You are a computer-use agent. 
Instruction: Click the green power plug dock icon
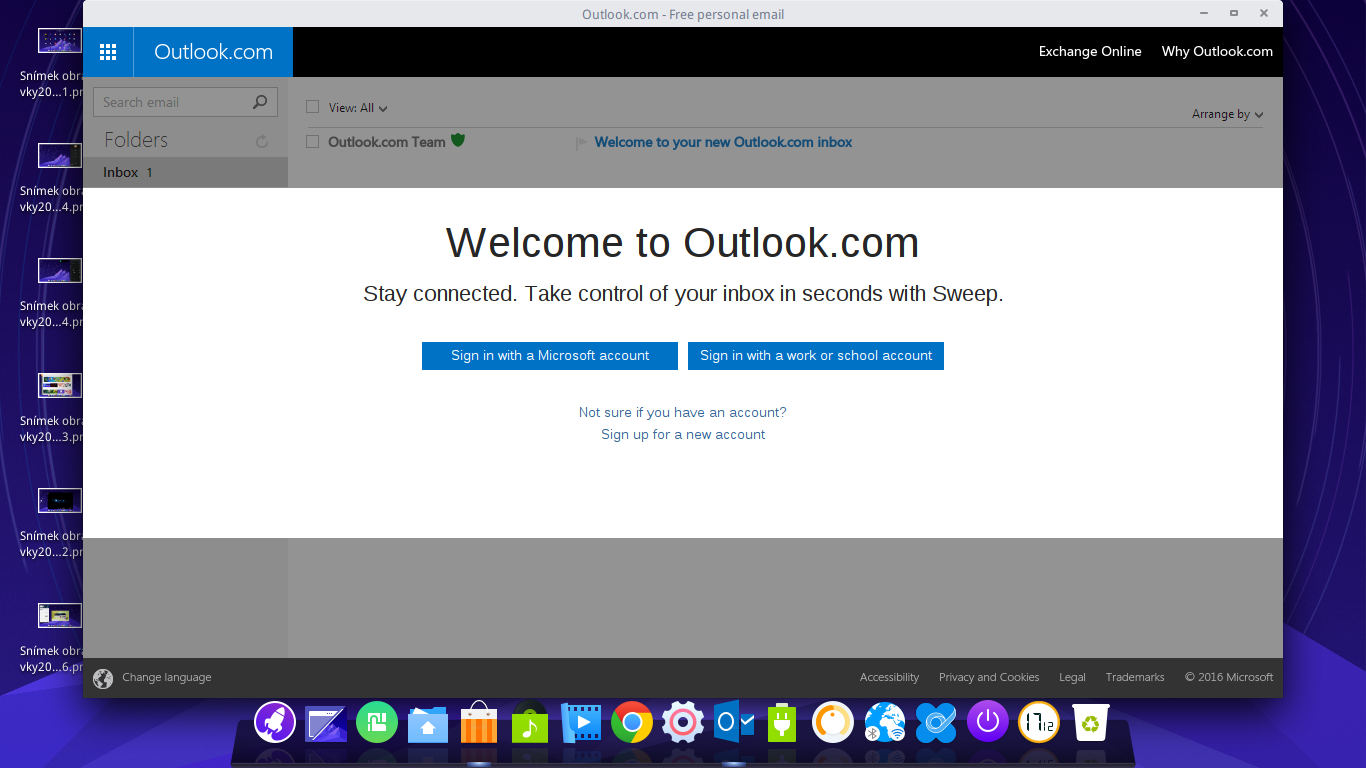(781, 722)
